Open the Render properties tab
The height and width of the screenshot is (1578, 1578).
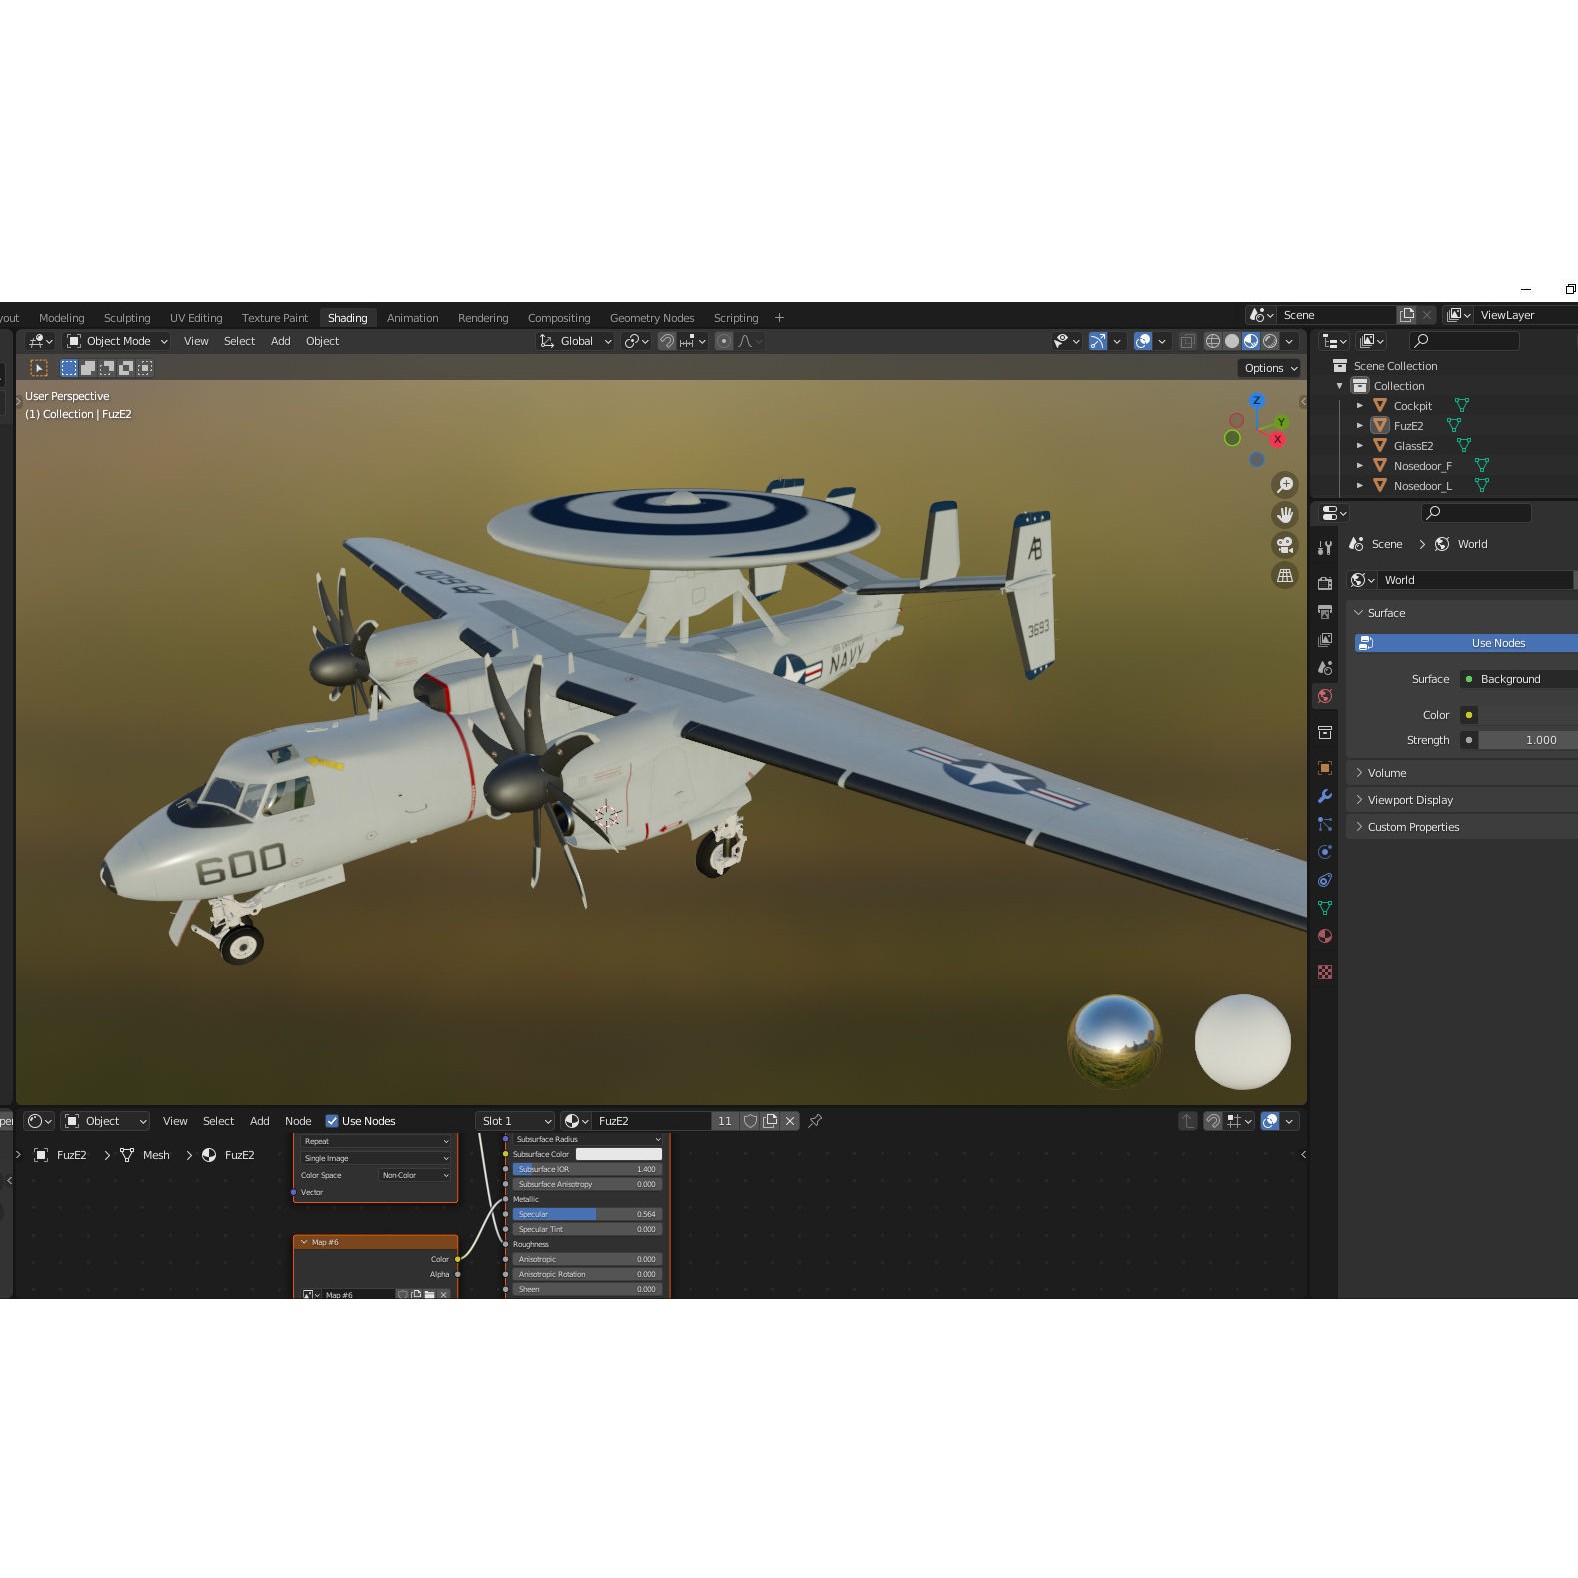(x=1325, y=583)
